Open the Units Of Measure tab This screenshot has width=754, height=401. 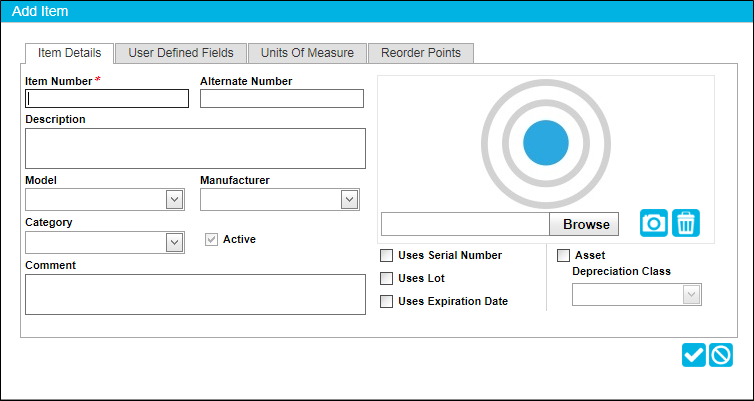307,53
